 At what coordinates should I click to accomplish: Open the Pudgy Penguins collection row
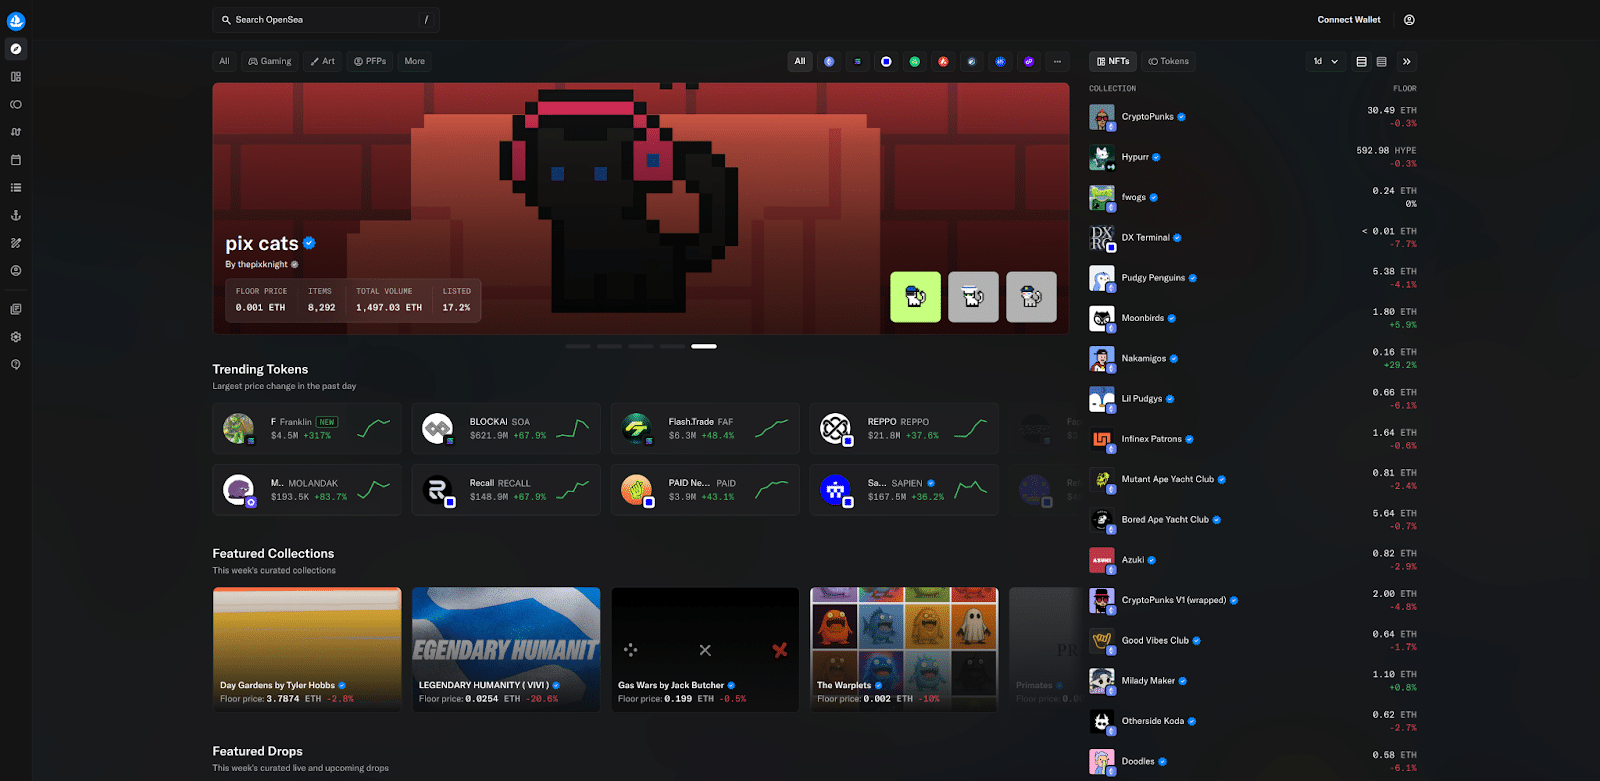pyautogui.click(x=1253, y=278)
